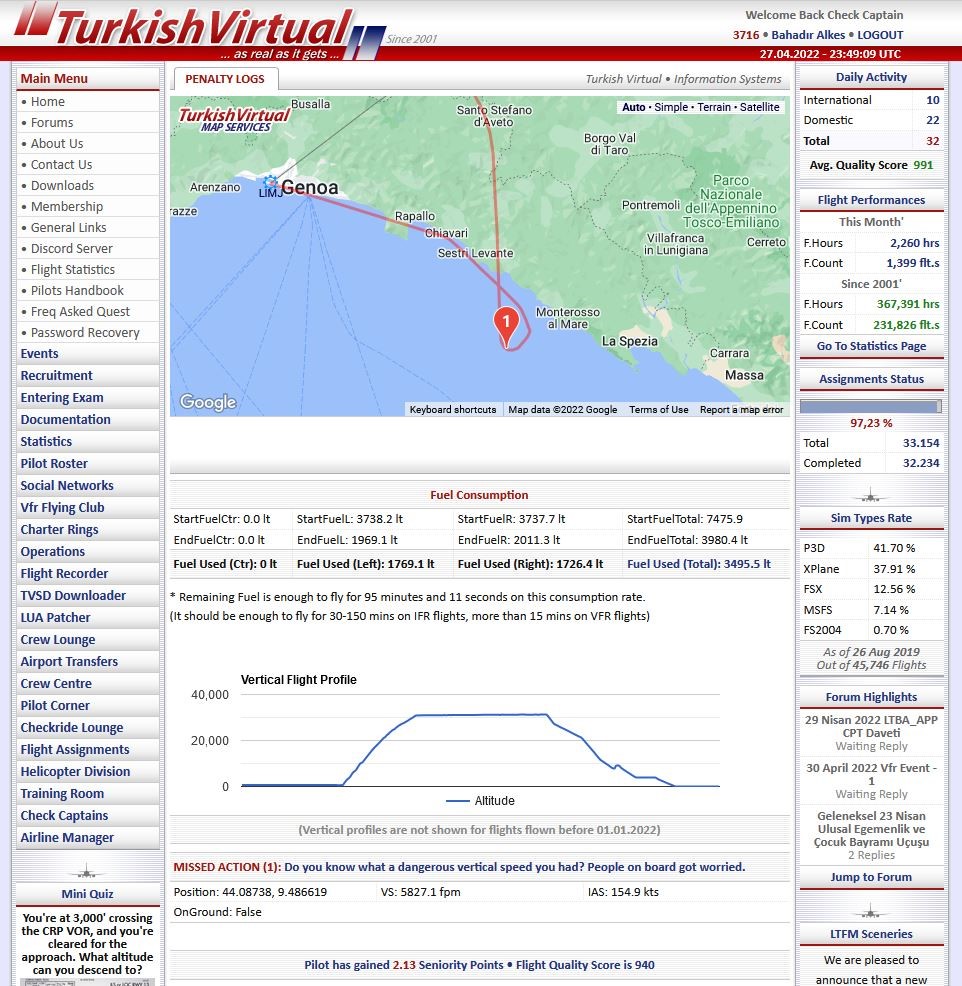
Task: Click the red map marker numbered 1
Action: (506, 326)
